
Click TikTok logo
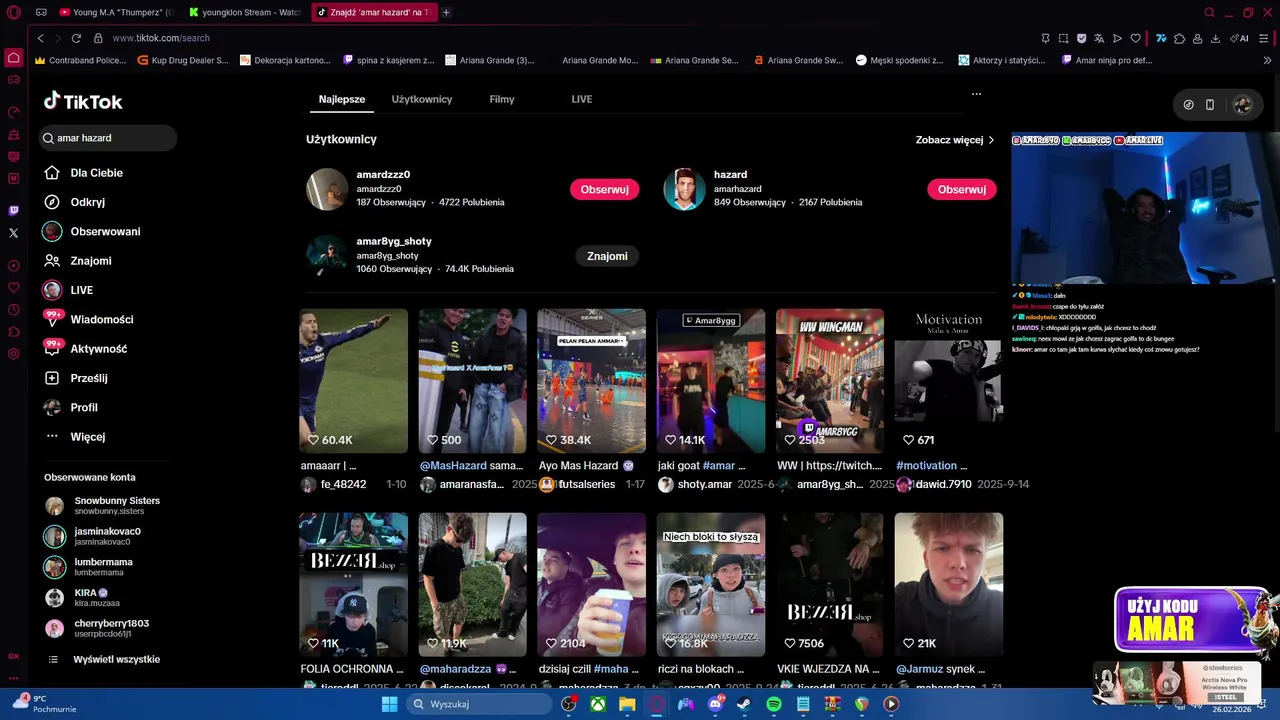83,101
